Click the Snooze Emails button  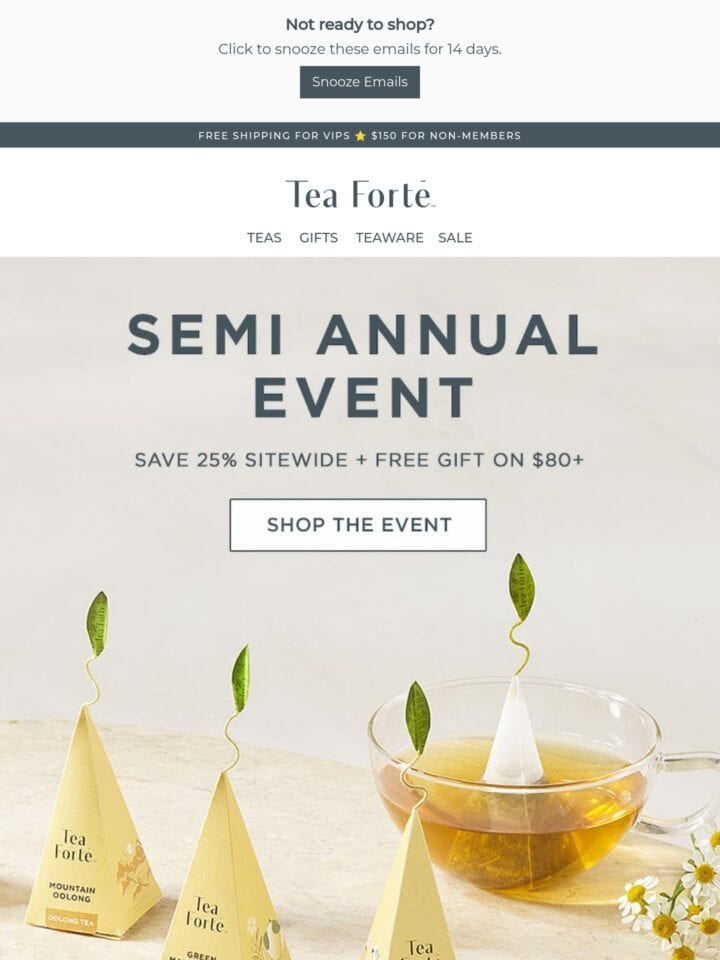click(x=359, y=82)
